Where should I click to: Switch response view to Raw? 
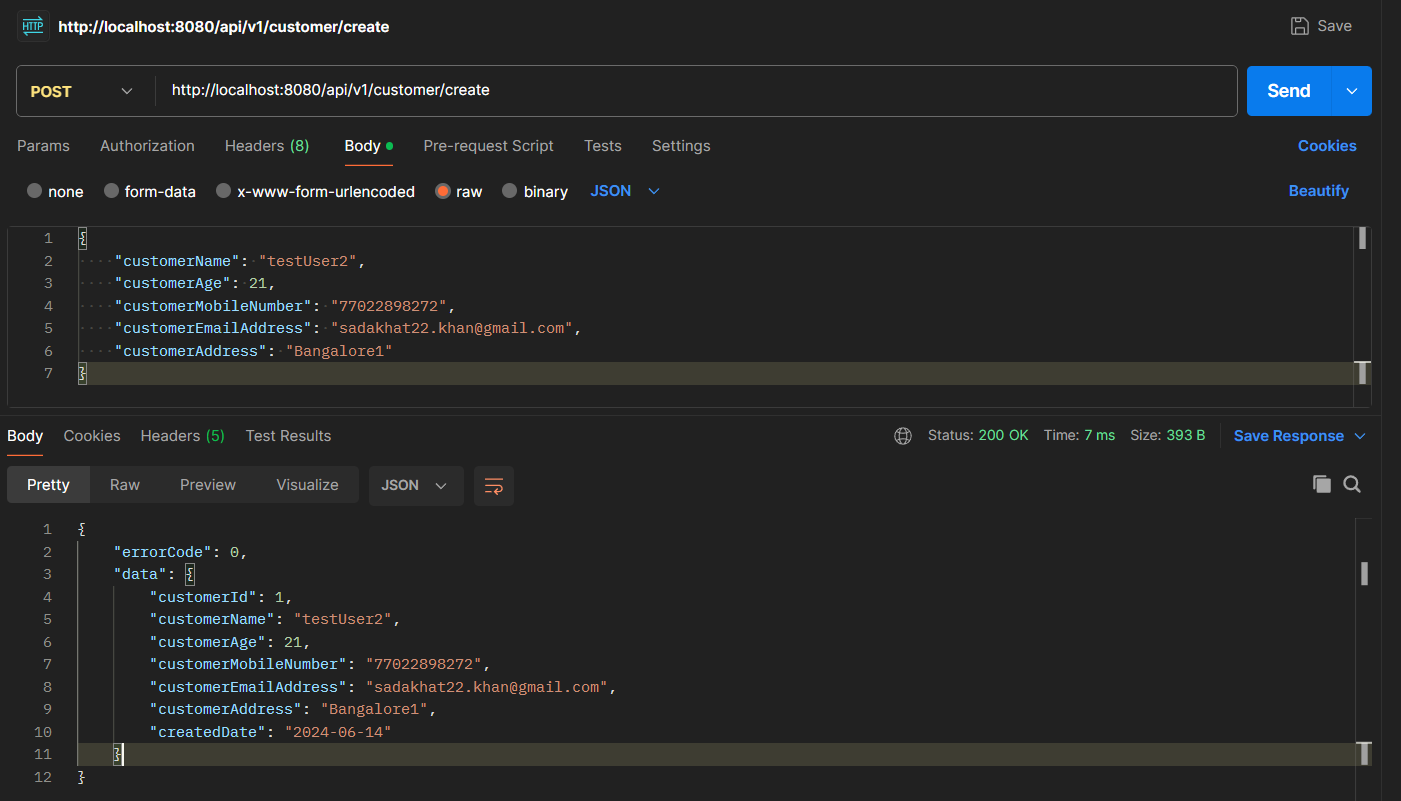point(125,485)
